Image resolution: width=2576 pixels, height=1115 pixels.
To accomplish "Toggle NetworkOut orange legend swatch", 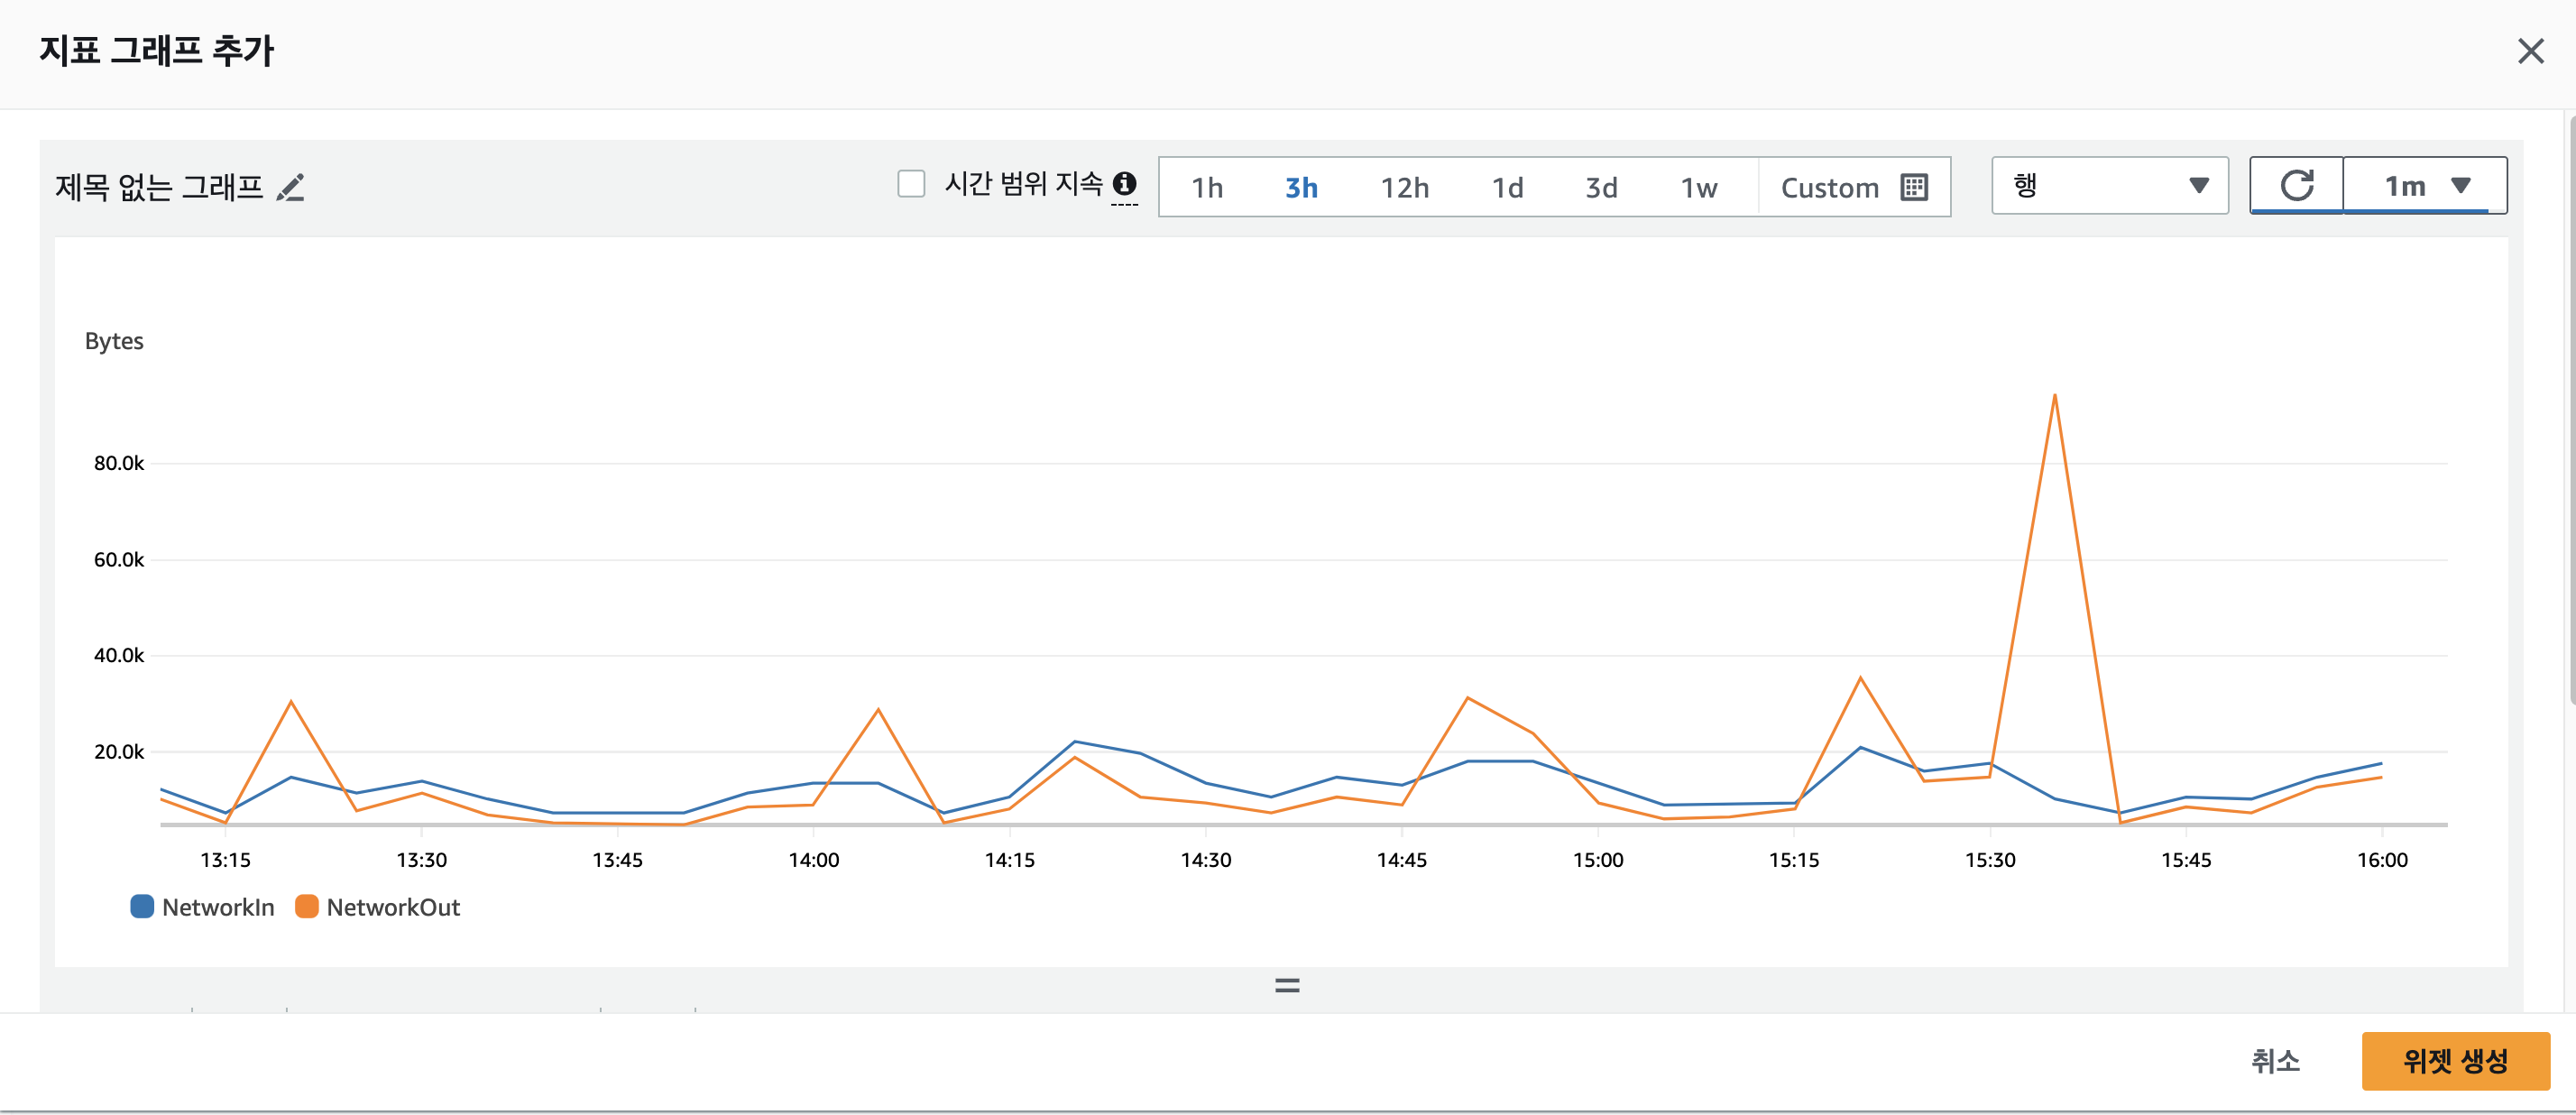I will [307, 907].
